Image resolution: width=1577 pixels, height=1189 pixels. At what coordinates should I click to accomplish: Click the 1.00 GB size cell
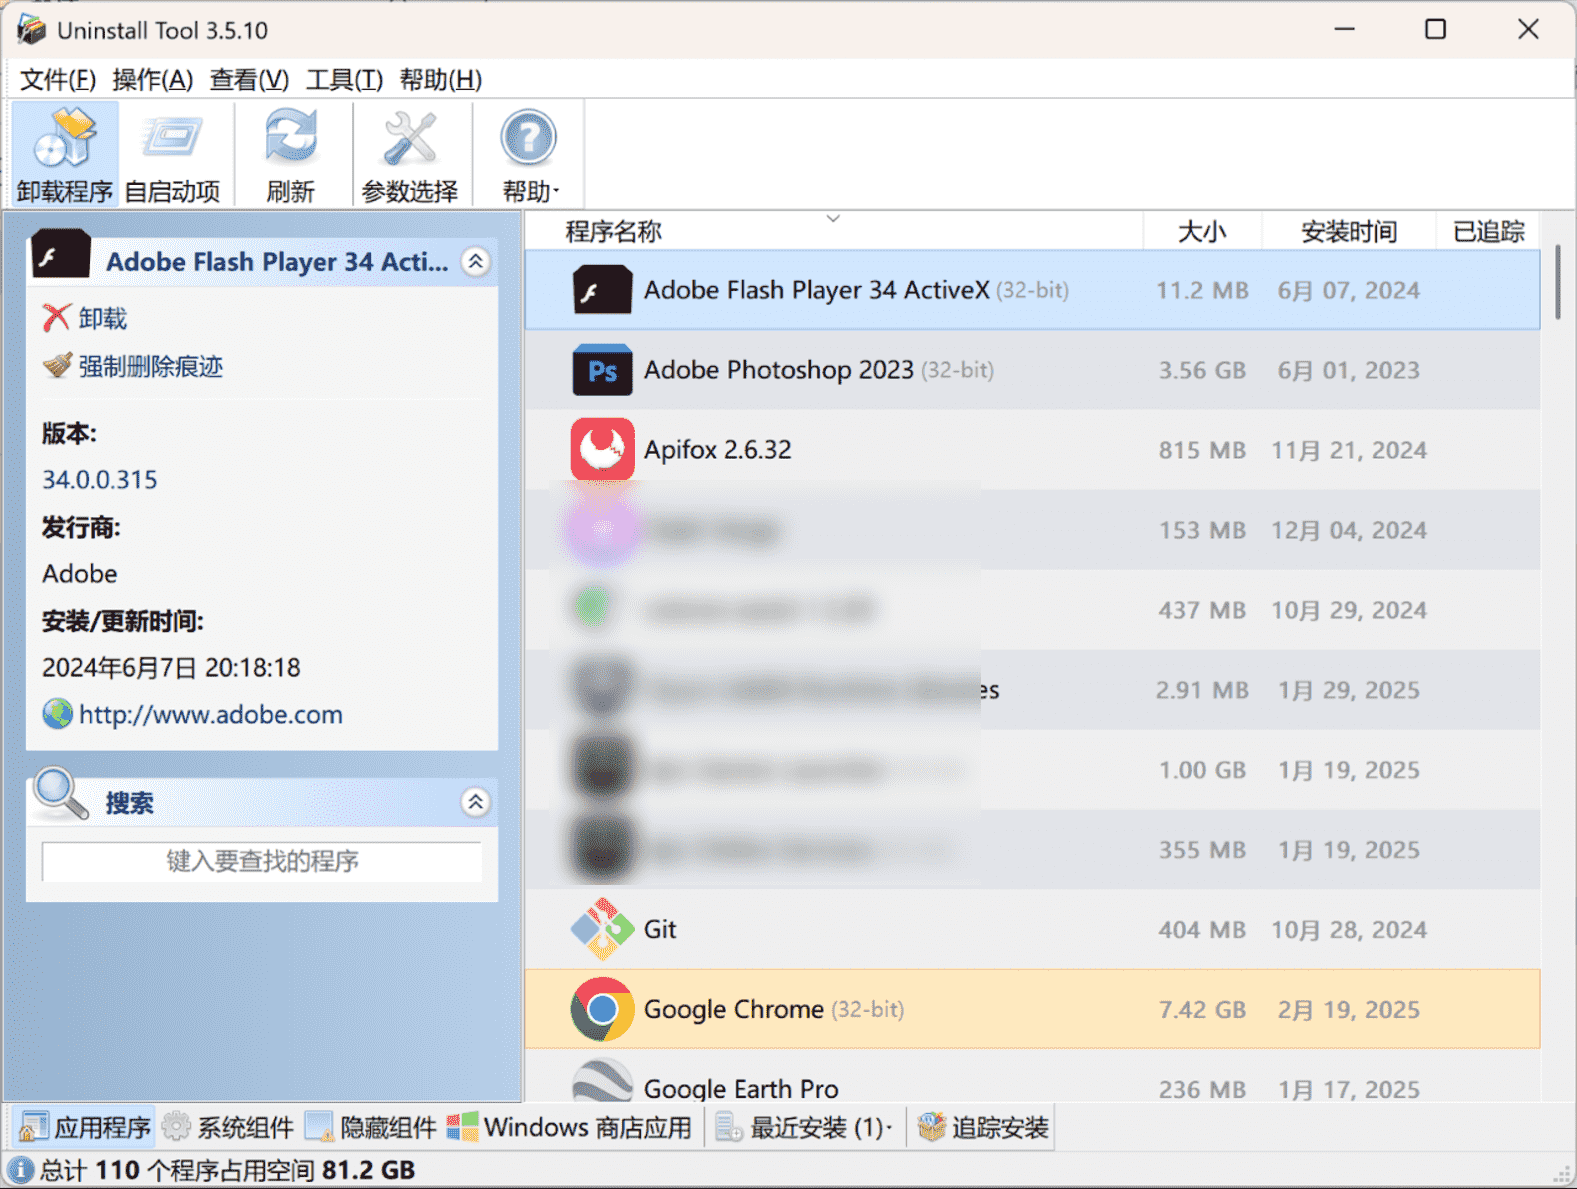[1202, 771]
